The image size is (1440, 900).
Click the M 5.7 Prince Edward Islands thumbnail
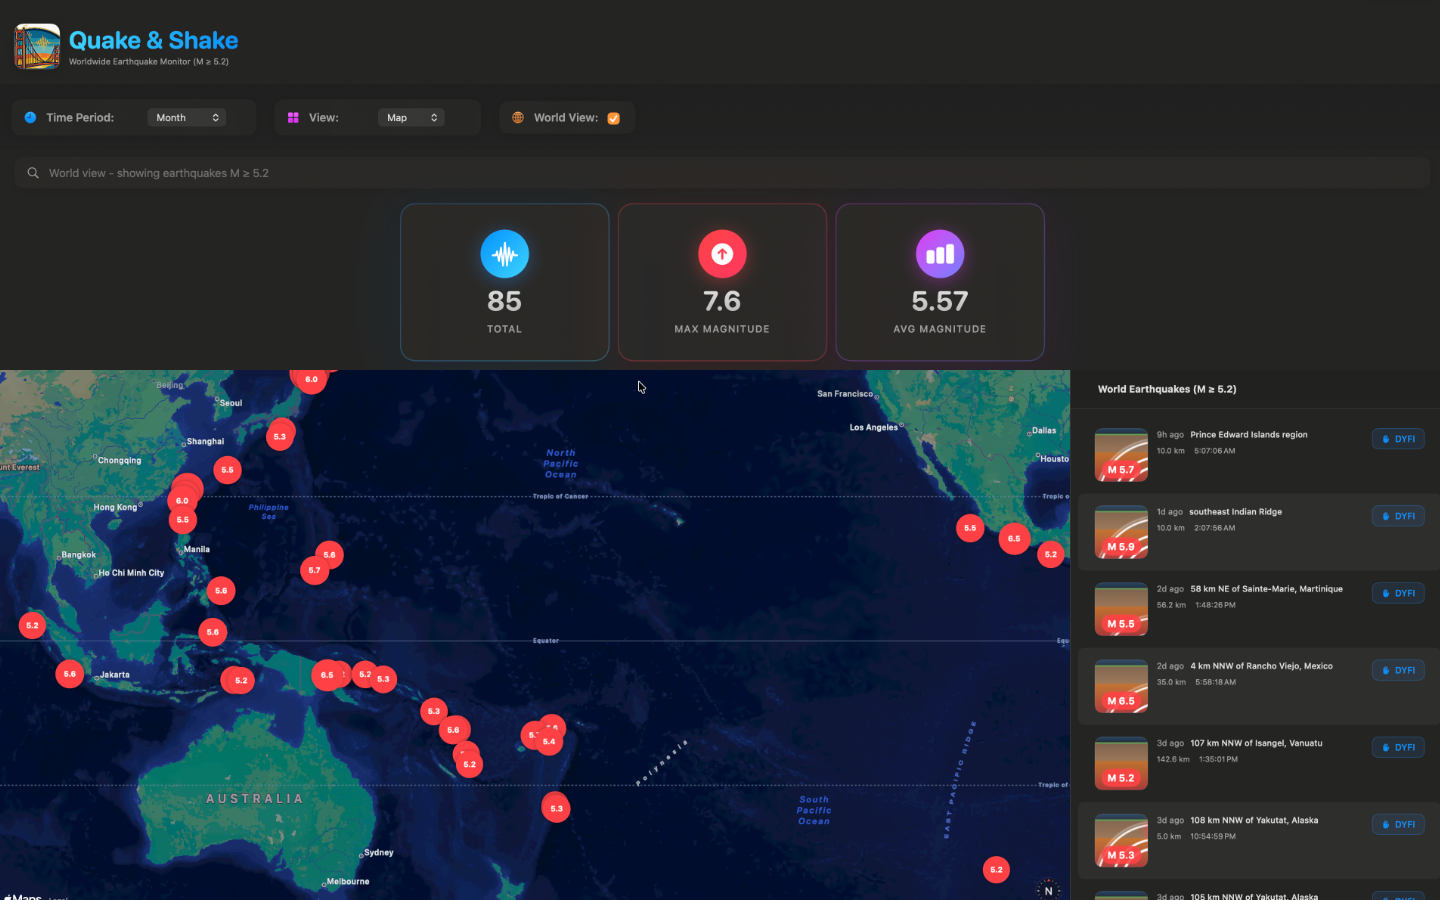(x=1121, y=455)
